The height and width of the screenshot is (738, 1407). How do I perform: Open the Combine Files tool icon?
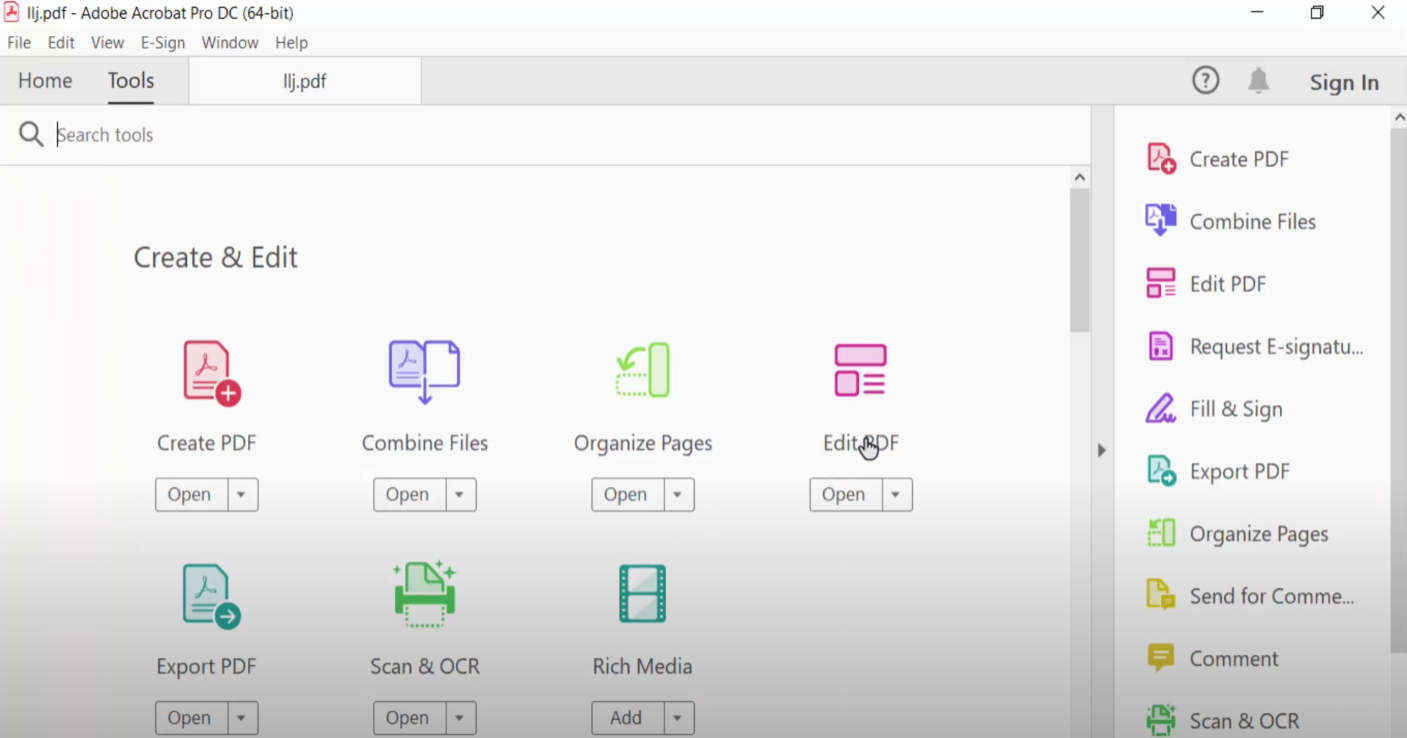(424, 370)
